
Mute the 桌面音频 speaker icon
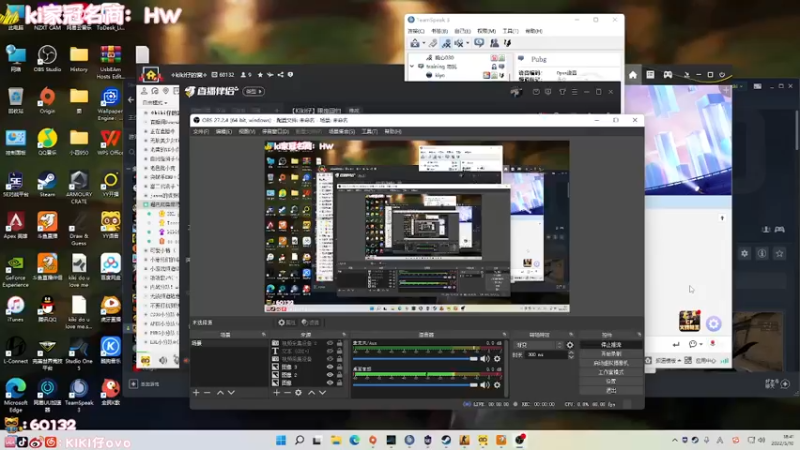point(485,385)
